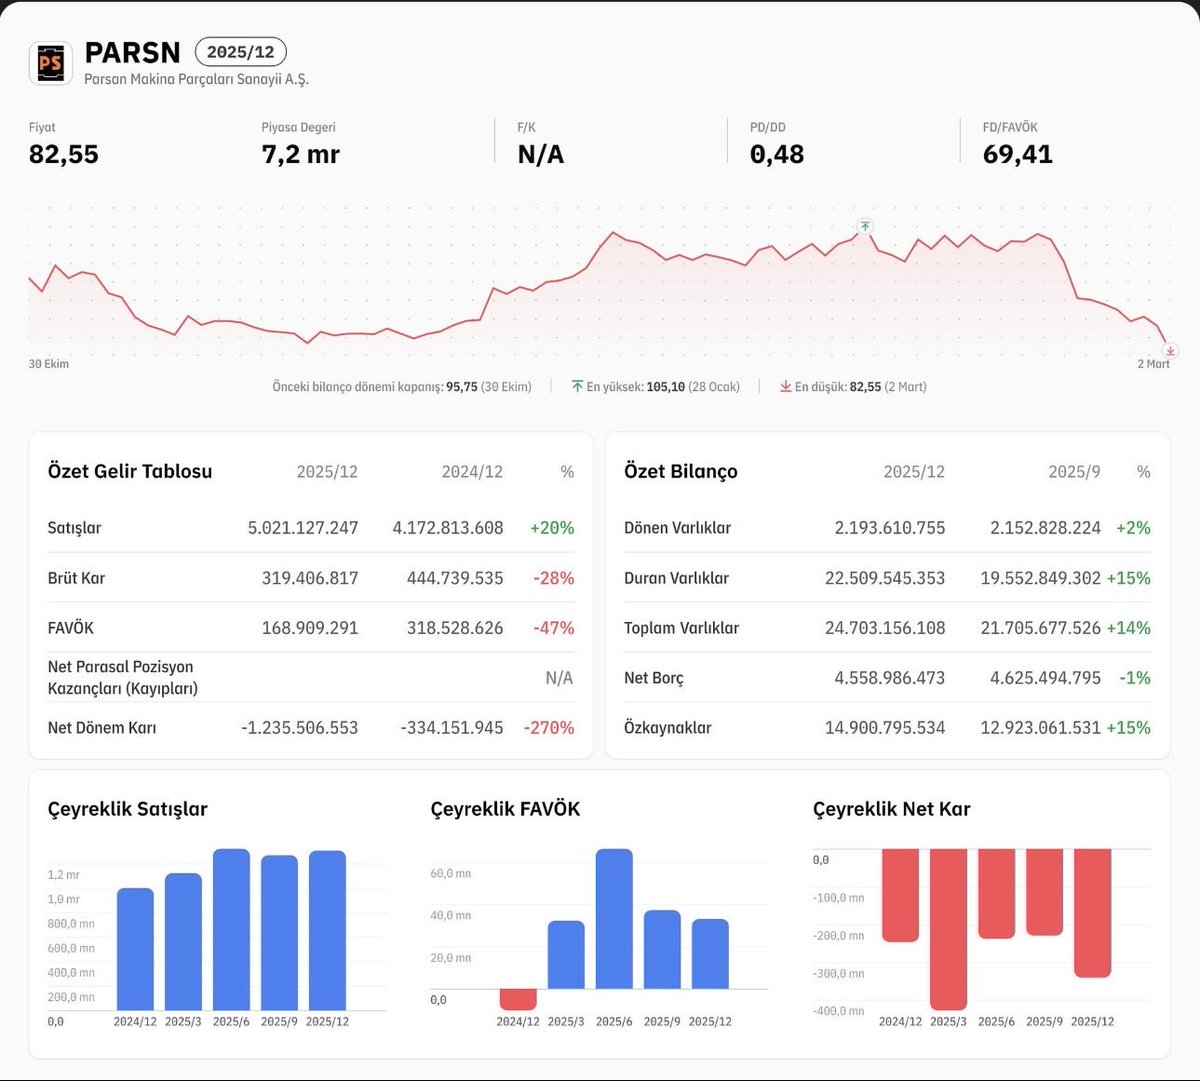Click the Satışlar change +20%

pos(552,528)
